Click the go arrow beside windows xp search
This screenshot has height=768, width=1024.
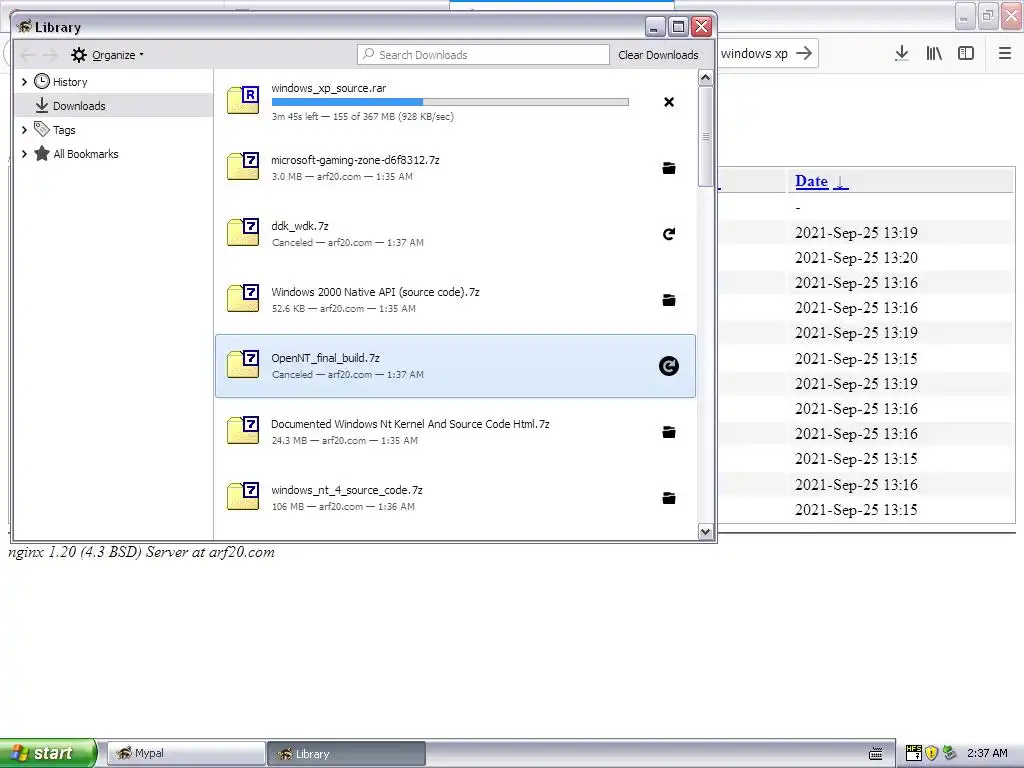(x=805, y=54)
